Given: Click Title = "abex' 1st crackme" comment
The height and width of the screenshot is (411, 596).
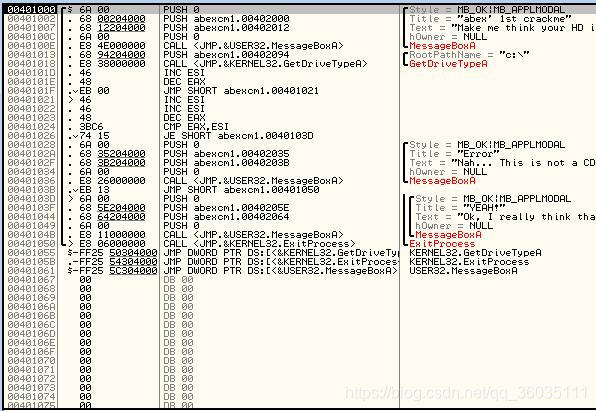Looking at the screenshot, I should (x=490, y=18).
